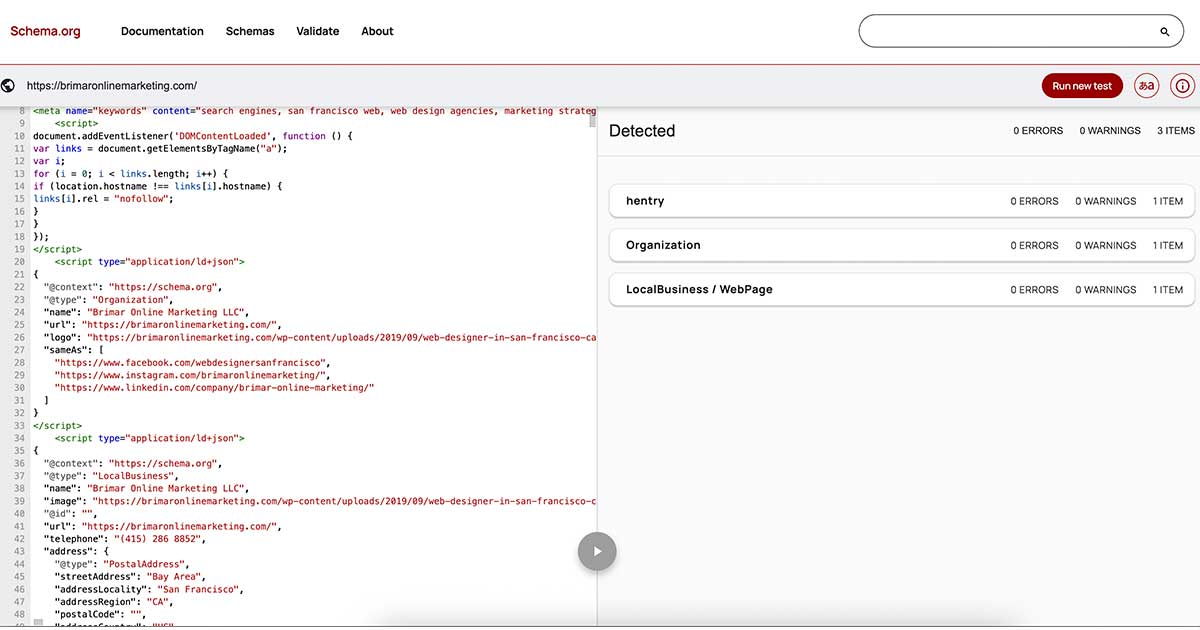Screen dimensions: 1200x630
Task: Click the "streetAddress": "Bay Area" line
Action: [132, 577]
